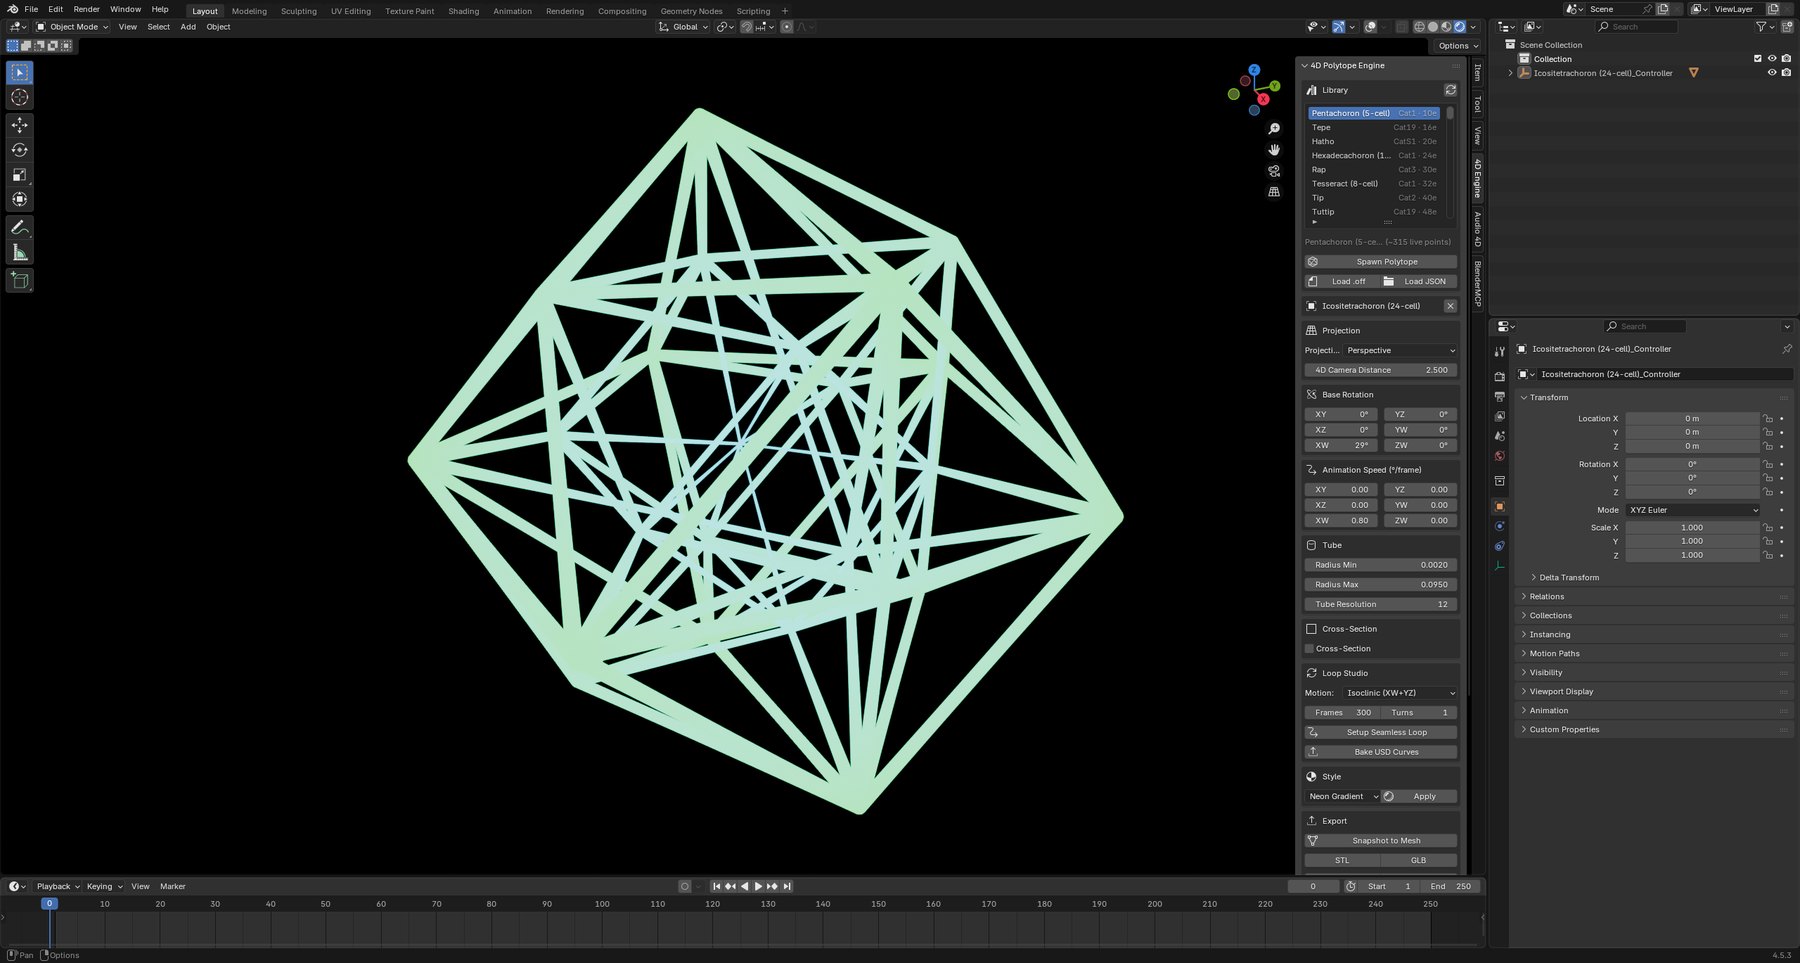Switch to Geometry Nodes workspace tab

pyautogui.click(x=691, y=11)
